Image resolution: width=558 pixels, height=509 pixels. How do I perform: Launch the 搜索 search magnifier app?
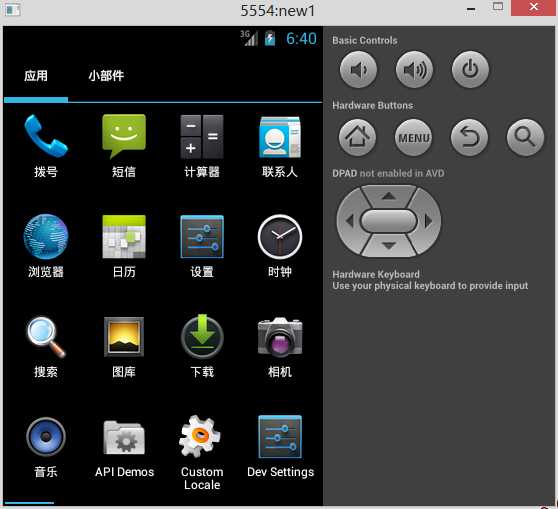(46, 337)
